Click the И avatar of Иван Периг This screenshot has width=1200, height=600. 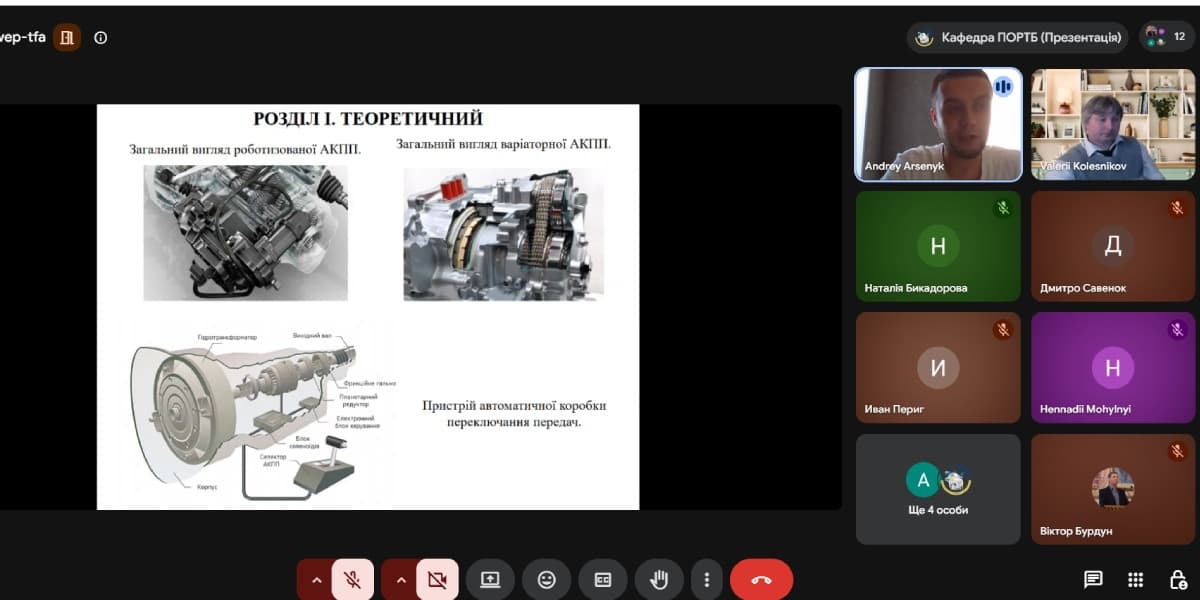pyautogui.click(x=938, y=367)
